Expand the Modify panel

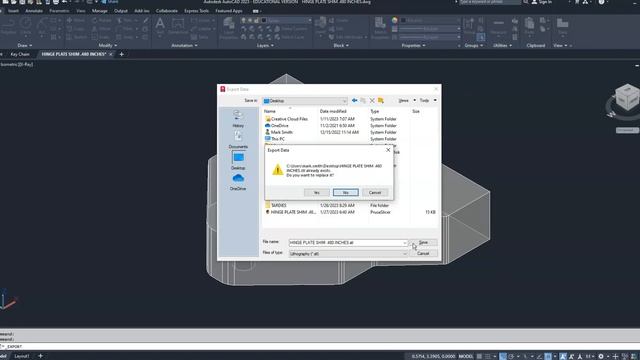tap(107, 46)
